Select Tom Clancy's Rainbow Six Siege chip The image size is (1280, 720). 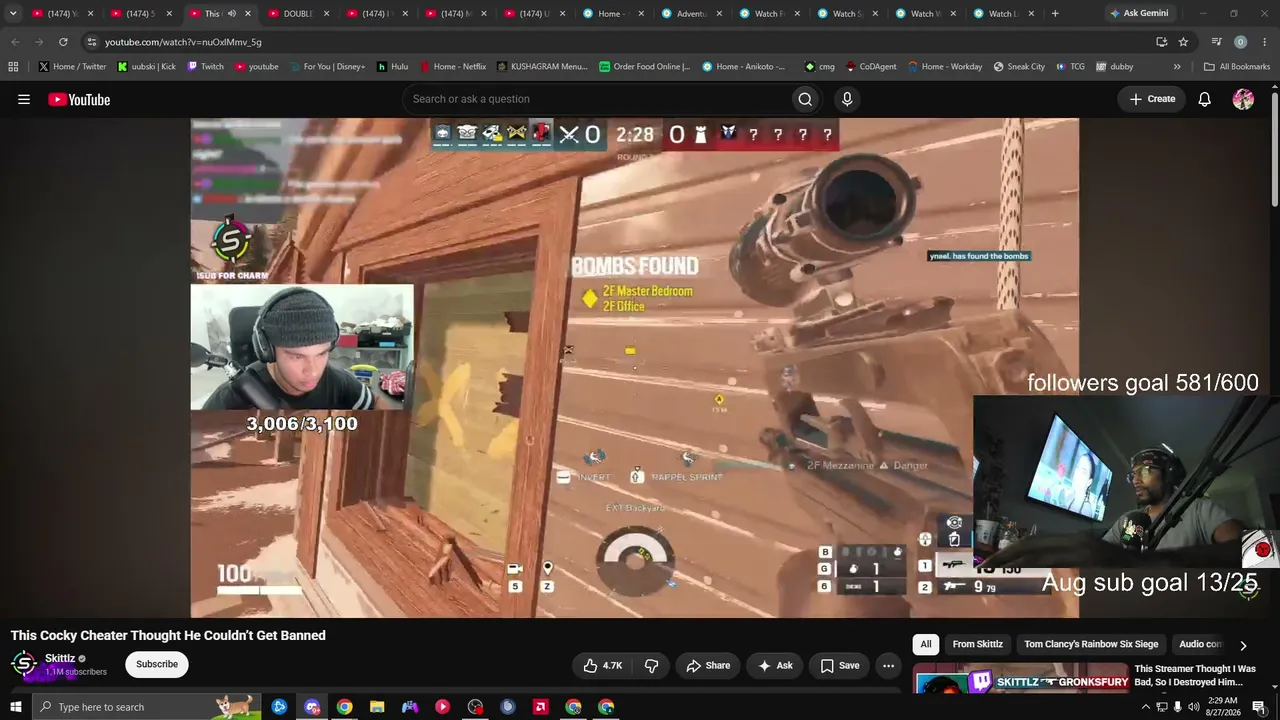click(x=1091, y=644)
